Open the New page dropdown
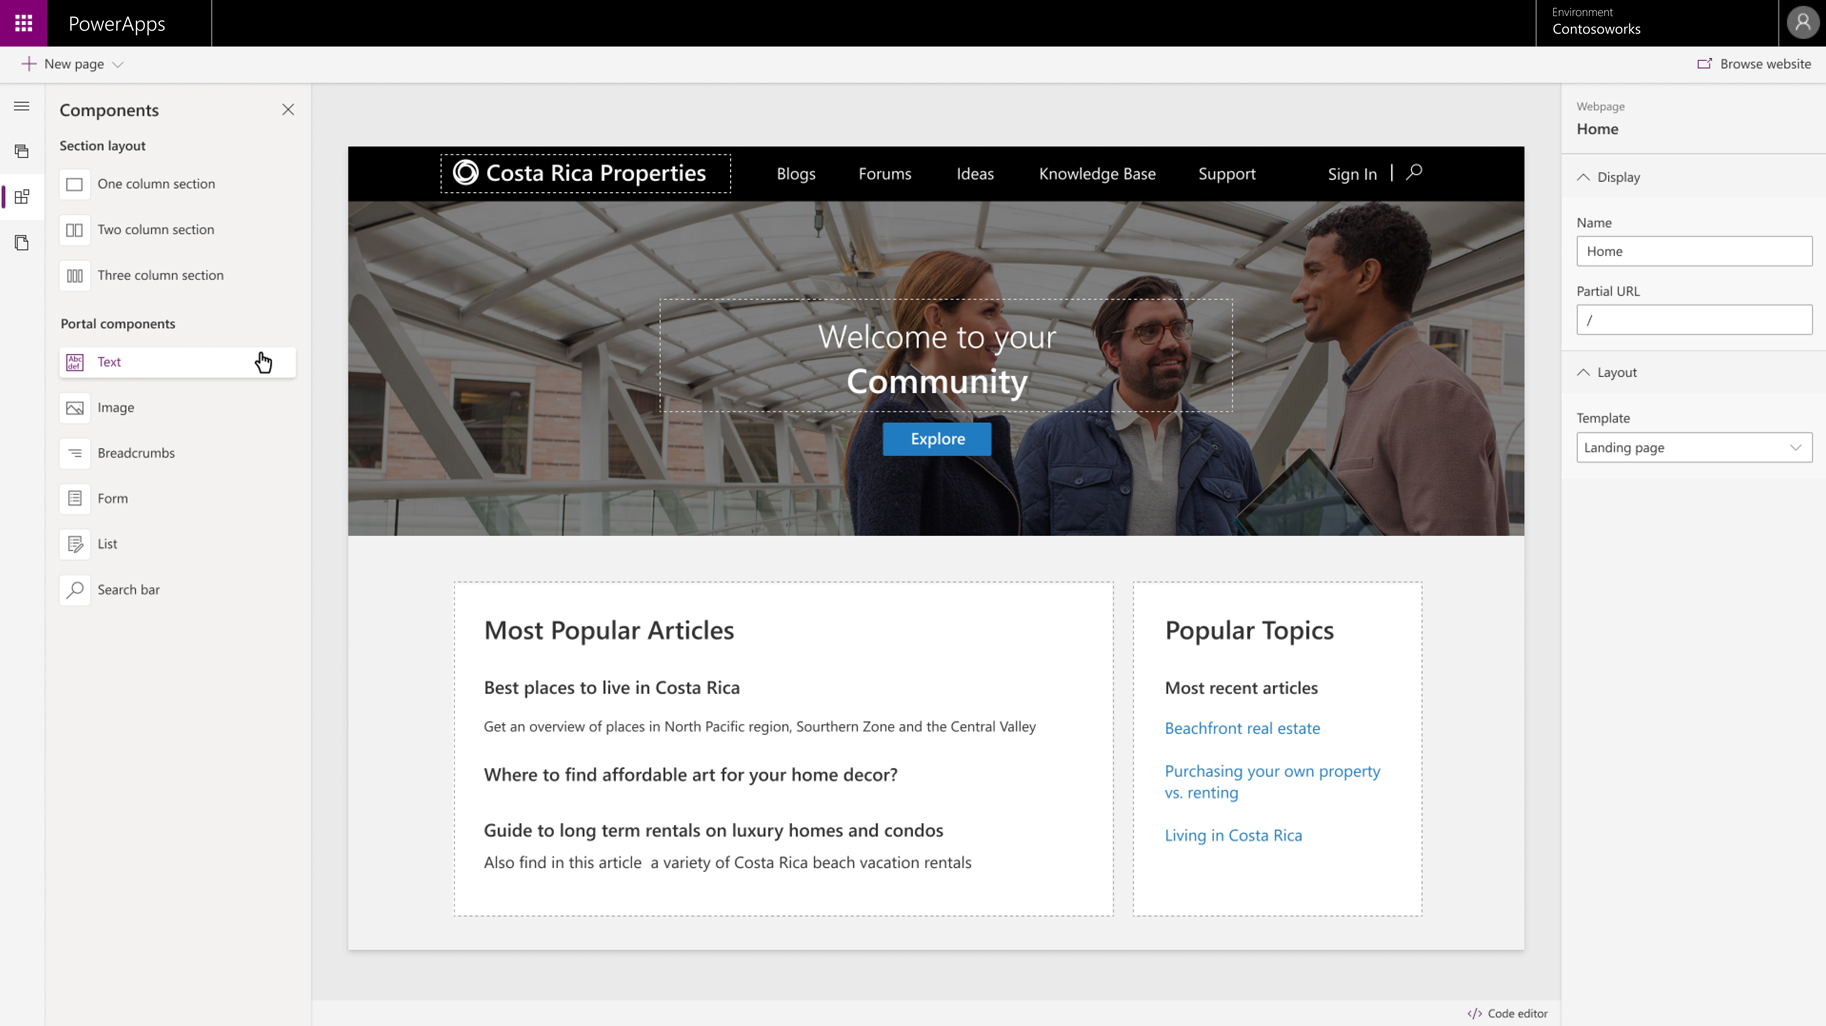Screen dimensions: 1826x1026 coord(118,63)
